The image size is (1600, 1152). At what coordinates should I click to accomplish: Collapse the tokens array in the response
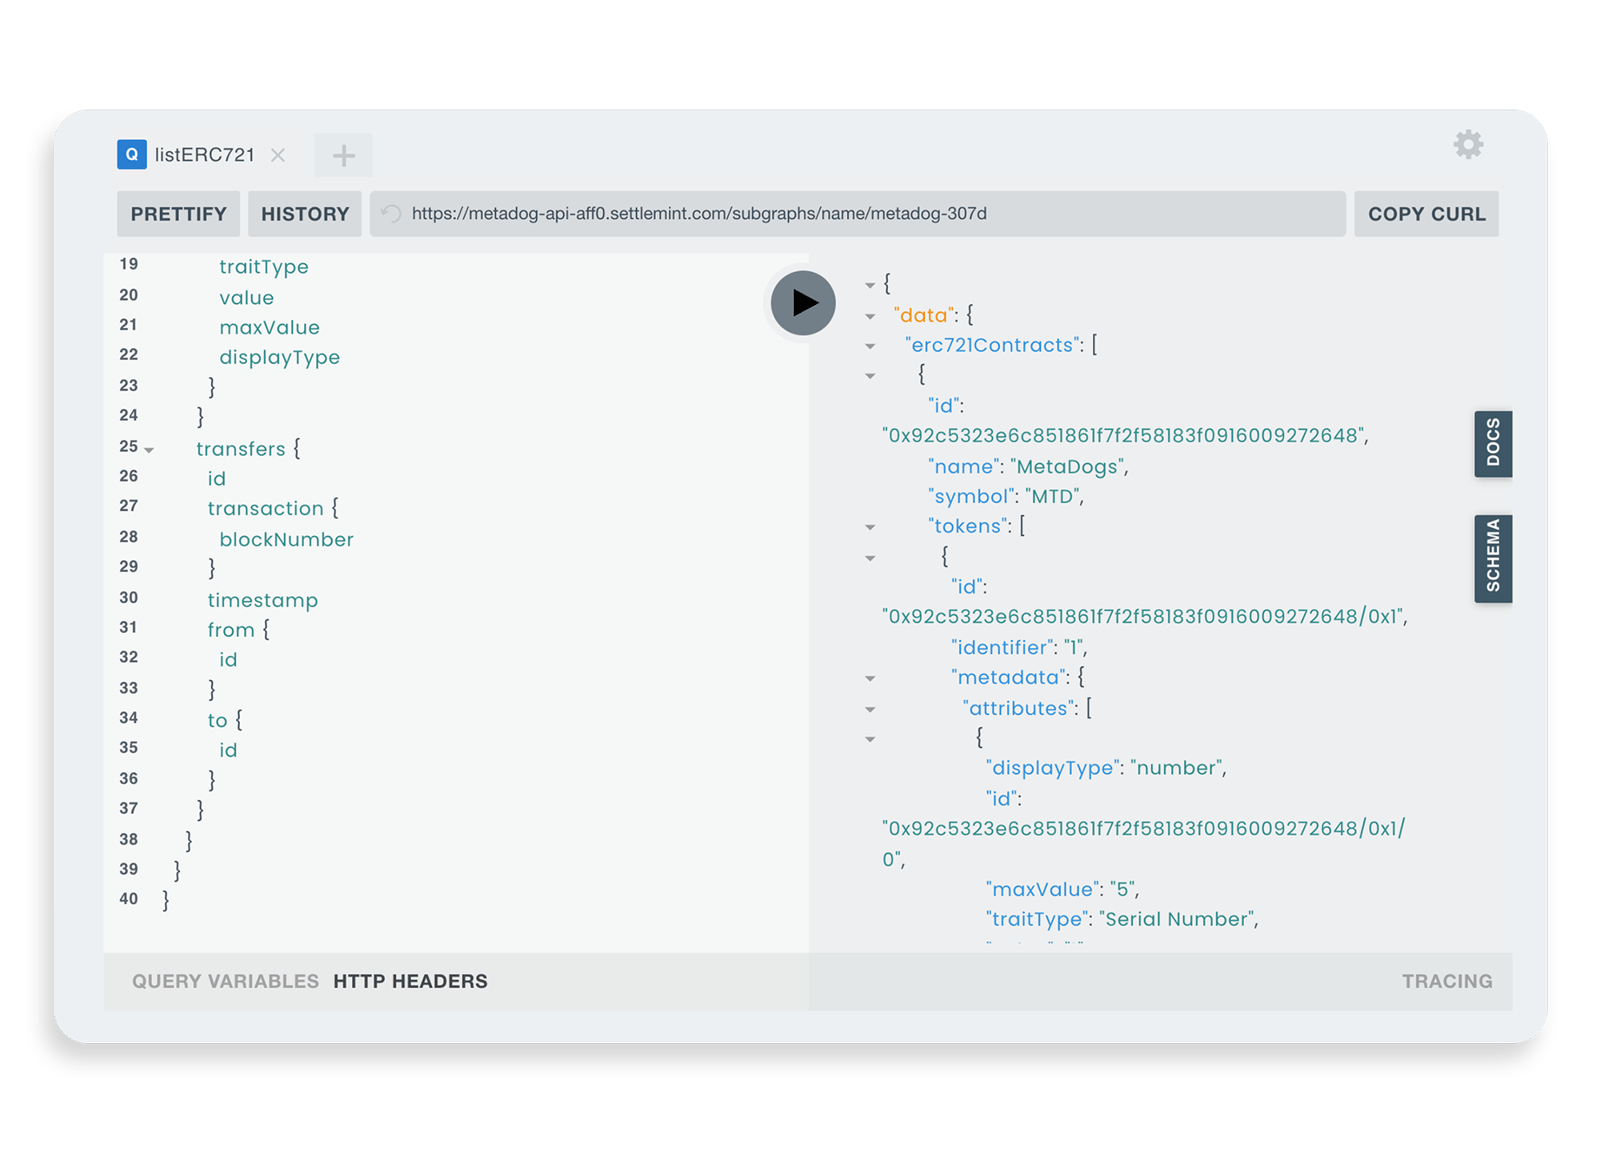tap(870, 525)
